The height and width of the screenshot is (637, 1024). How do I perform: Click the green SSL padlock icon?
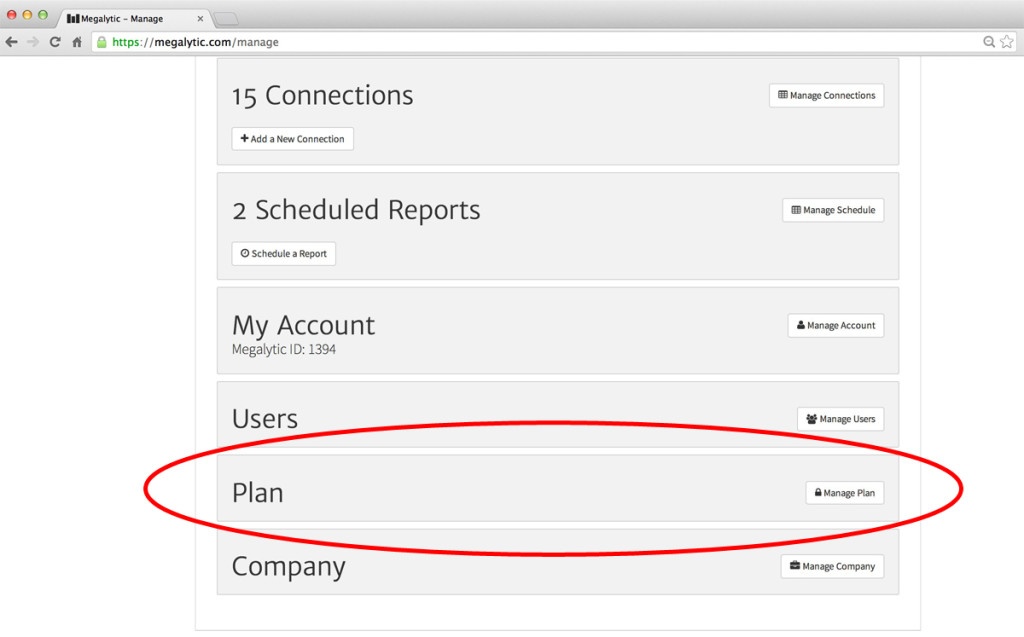point(101,42)
